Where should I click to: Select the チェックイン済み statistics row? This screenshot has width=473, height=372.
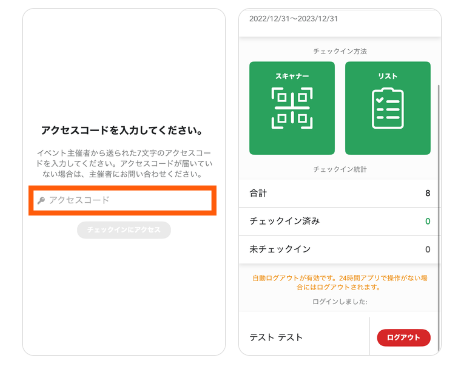[339, 221]
